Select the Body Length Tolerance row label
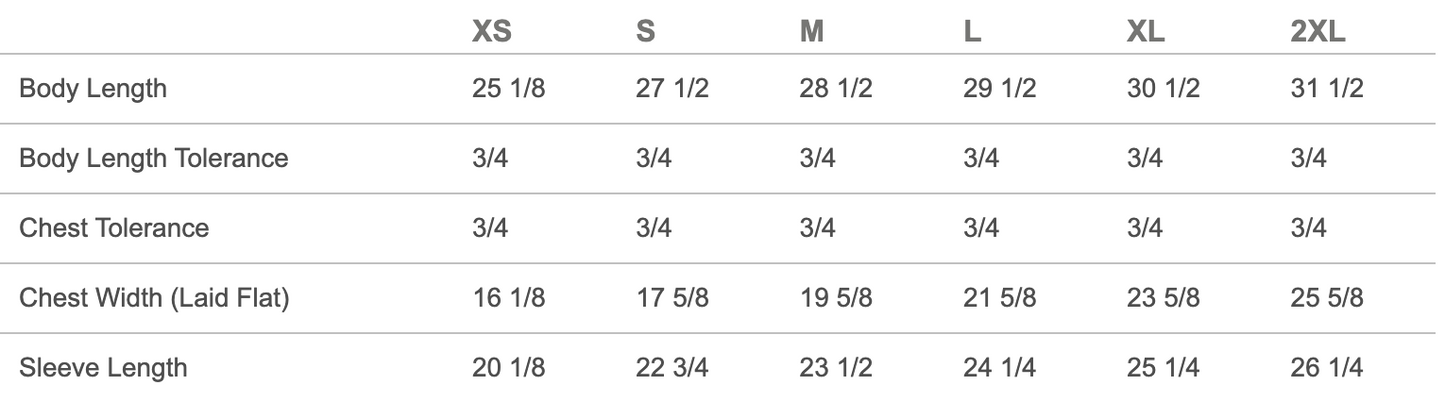This screenshot has width=1445, height=402. (154, 158)
